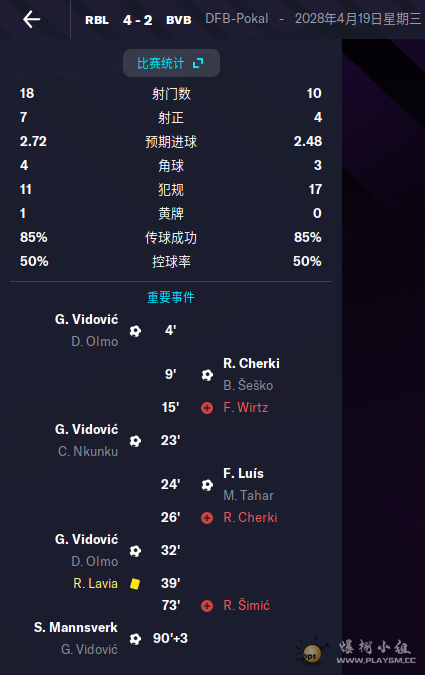This screenshot has height=675, width=425.
Task: Click the back arrow icon
Action: [x=31, y=19]
